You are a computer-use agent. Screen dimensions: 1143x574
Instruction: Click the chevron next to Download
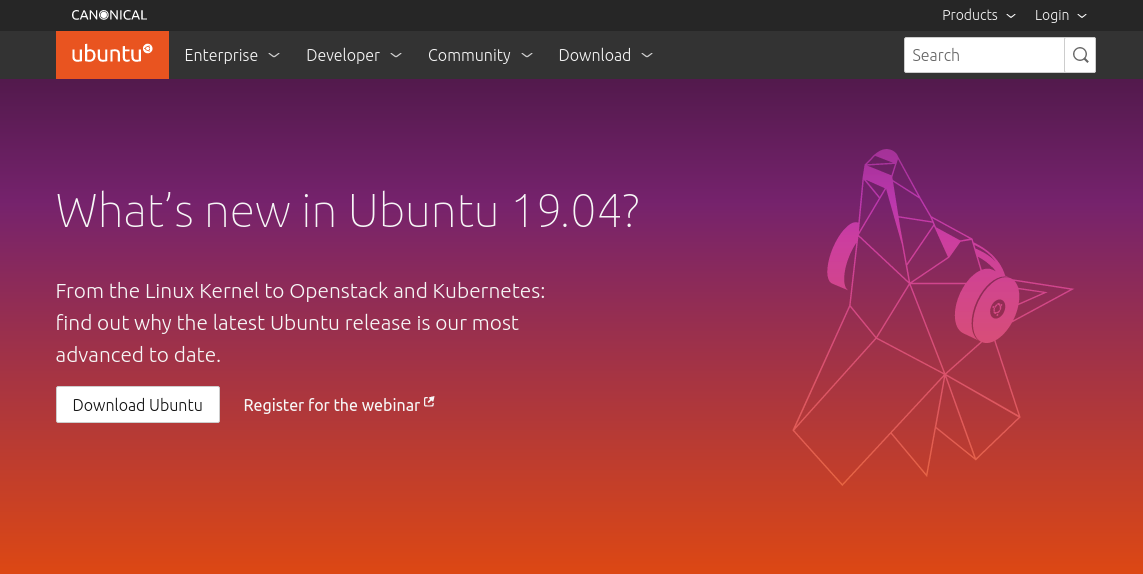[x=647, y=55]
